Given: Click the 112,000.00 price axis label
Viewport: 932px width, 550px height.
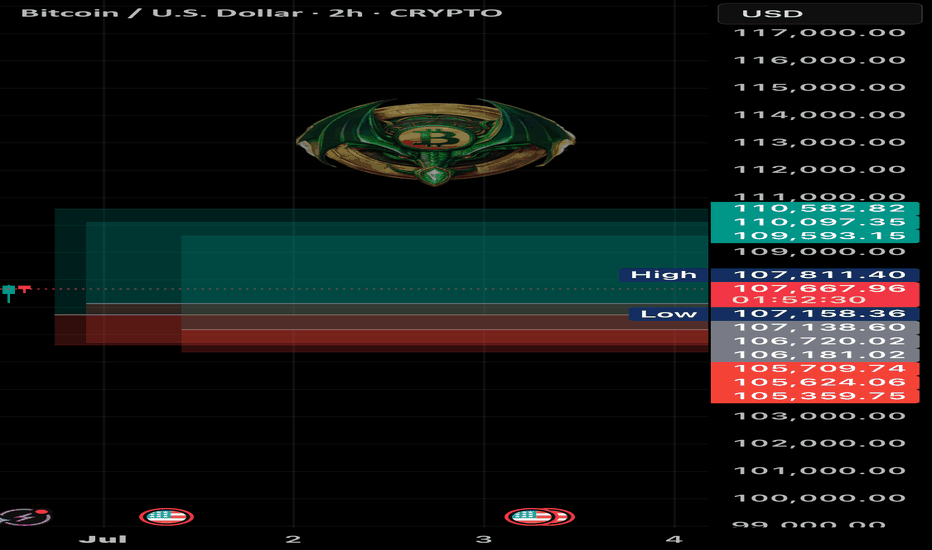Looking at the screenshot, I should [x=820, y=169].
